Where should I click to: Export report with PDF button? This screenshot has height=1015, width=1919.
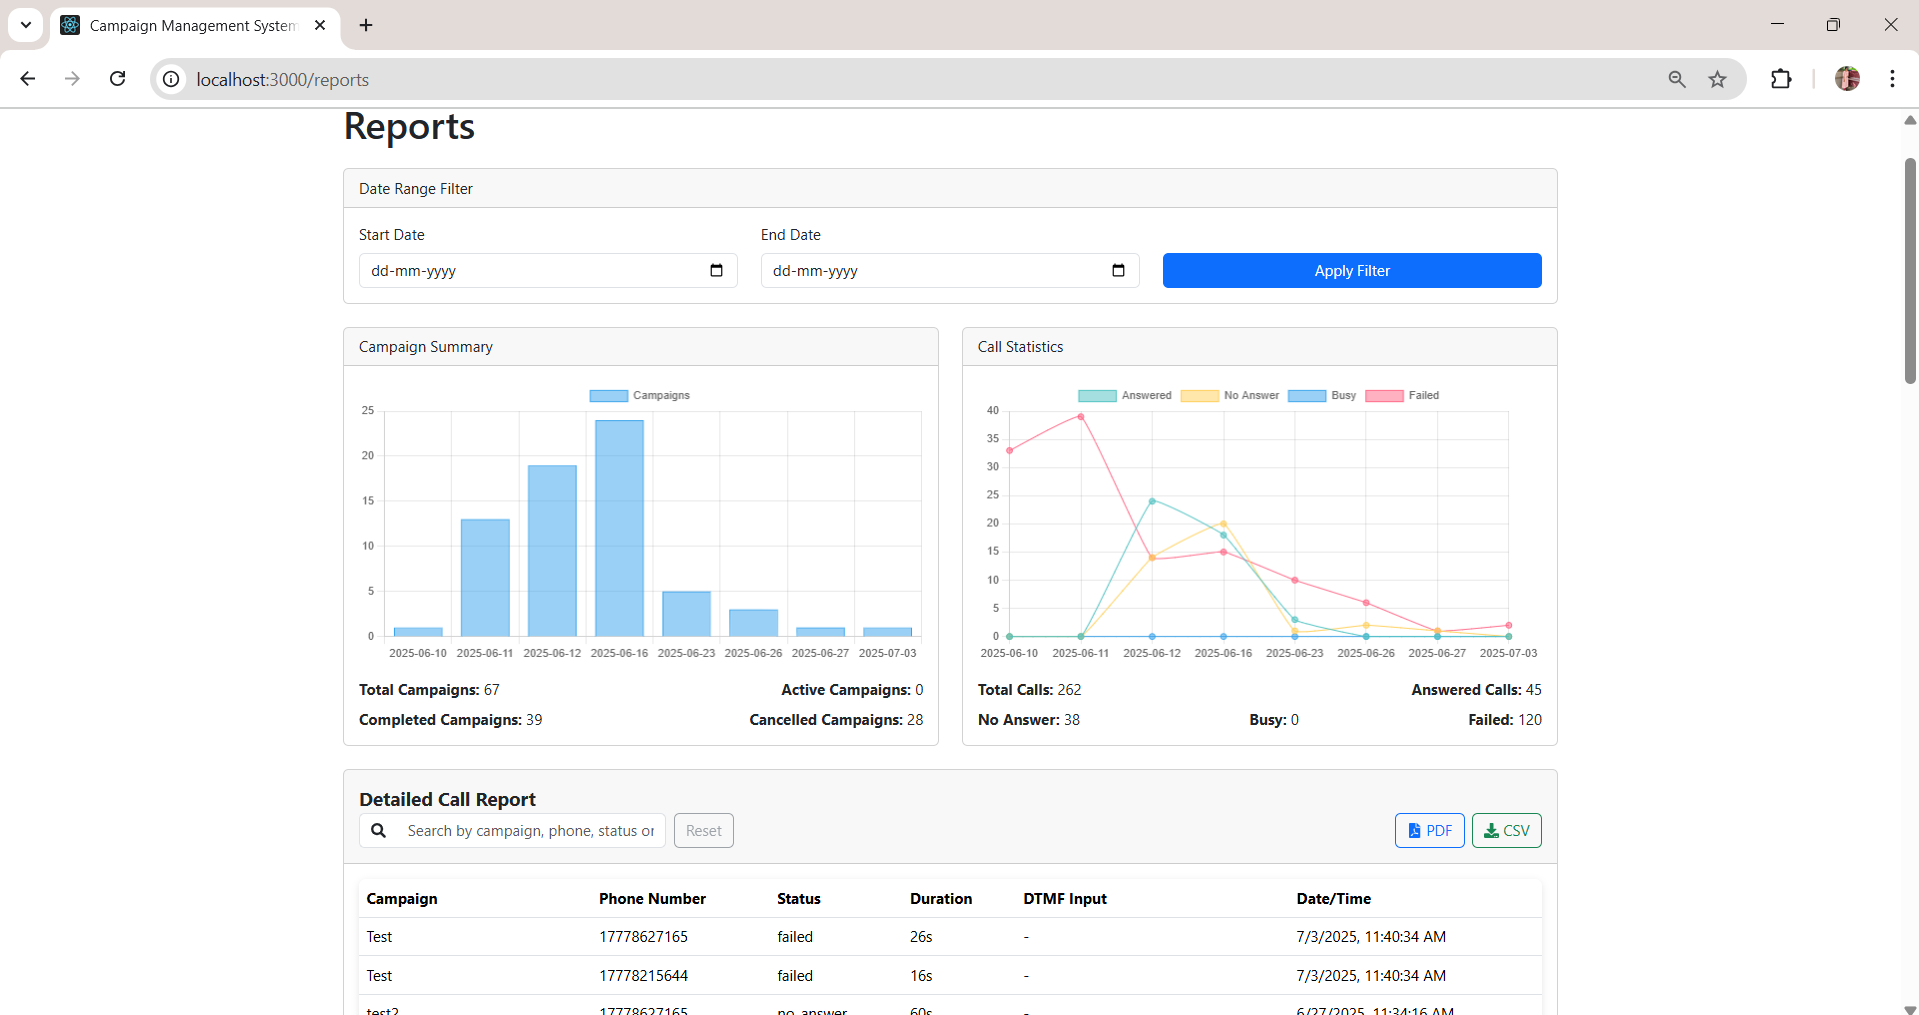click(x=1429, y=831)
